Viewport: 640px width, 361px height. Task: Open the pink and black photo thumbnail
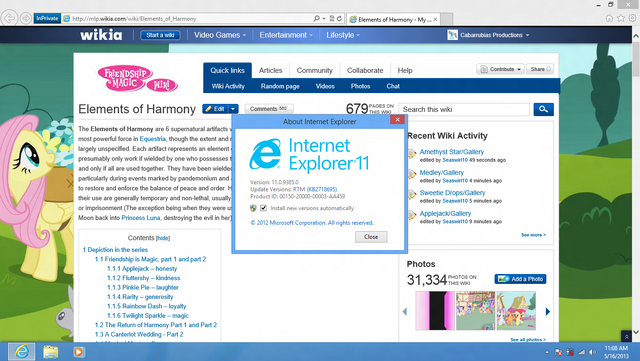[435, 311]
